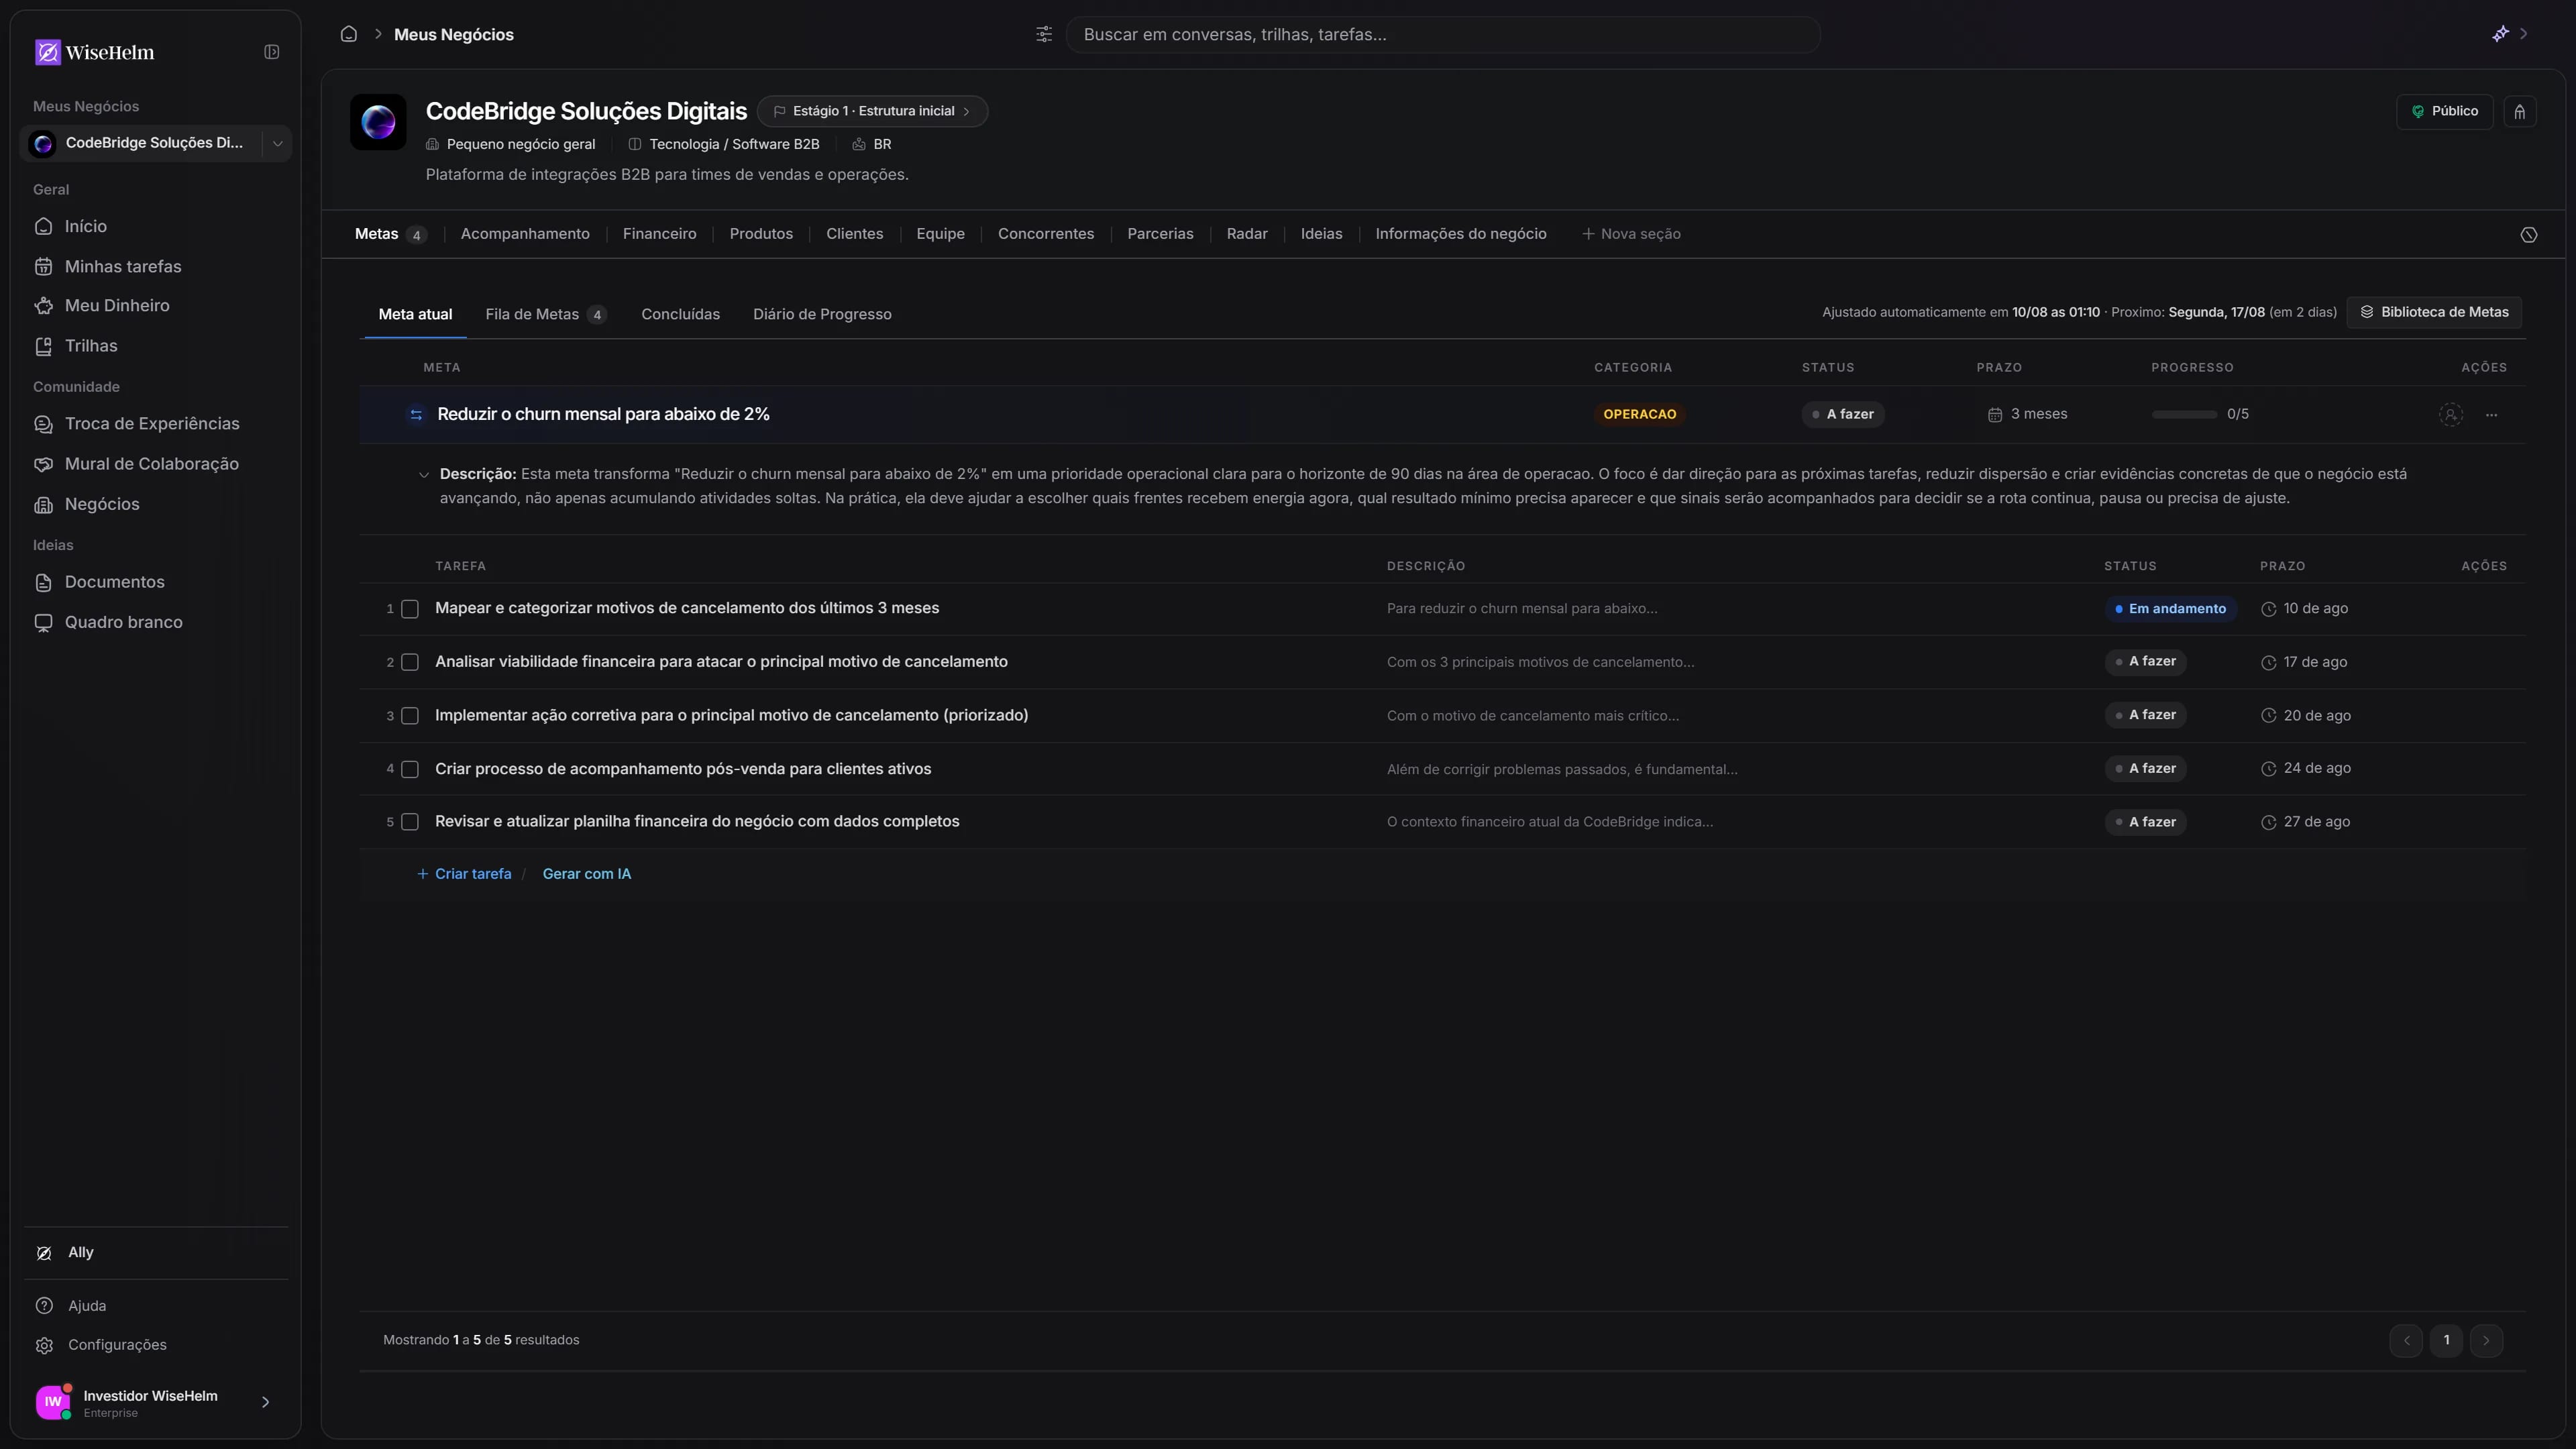
Task: Click the search field Buscar em conversas
Action: click(1443, 34)
